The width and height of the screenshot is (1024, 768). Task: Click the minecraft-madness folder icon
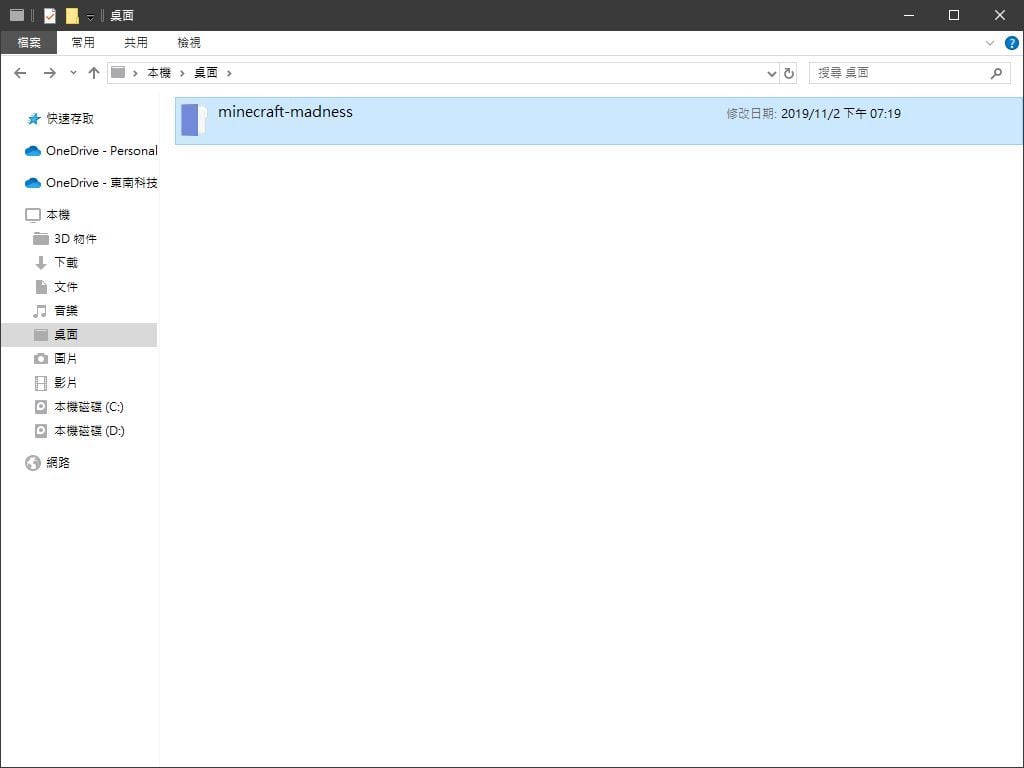[x=194, y=120]
